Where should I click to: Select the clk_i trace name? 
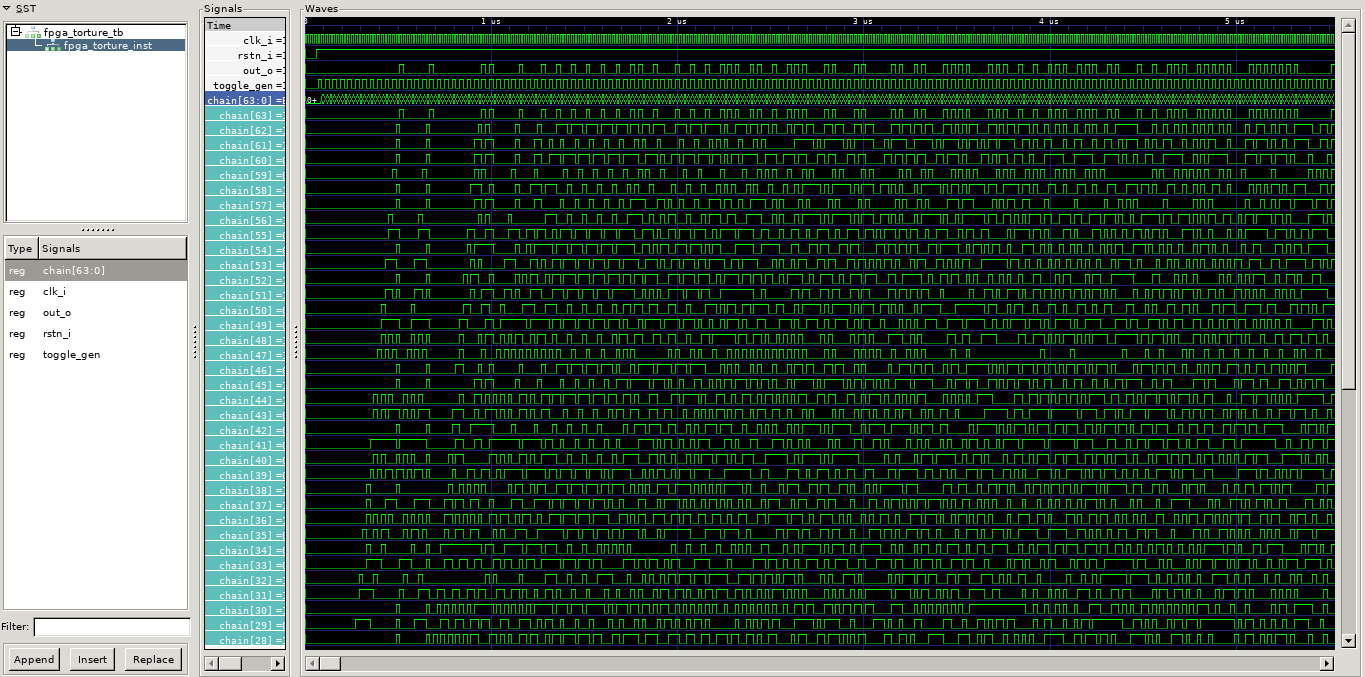click(245, 40)
